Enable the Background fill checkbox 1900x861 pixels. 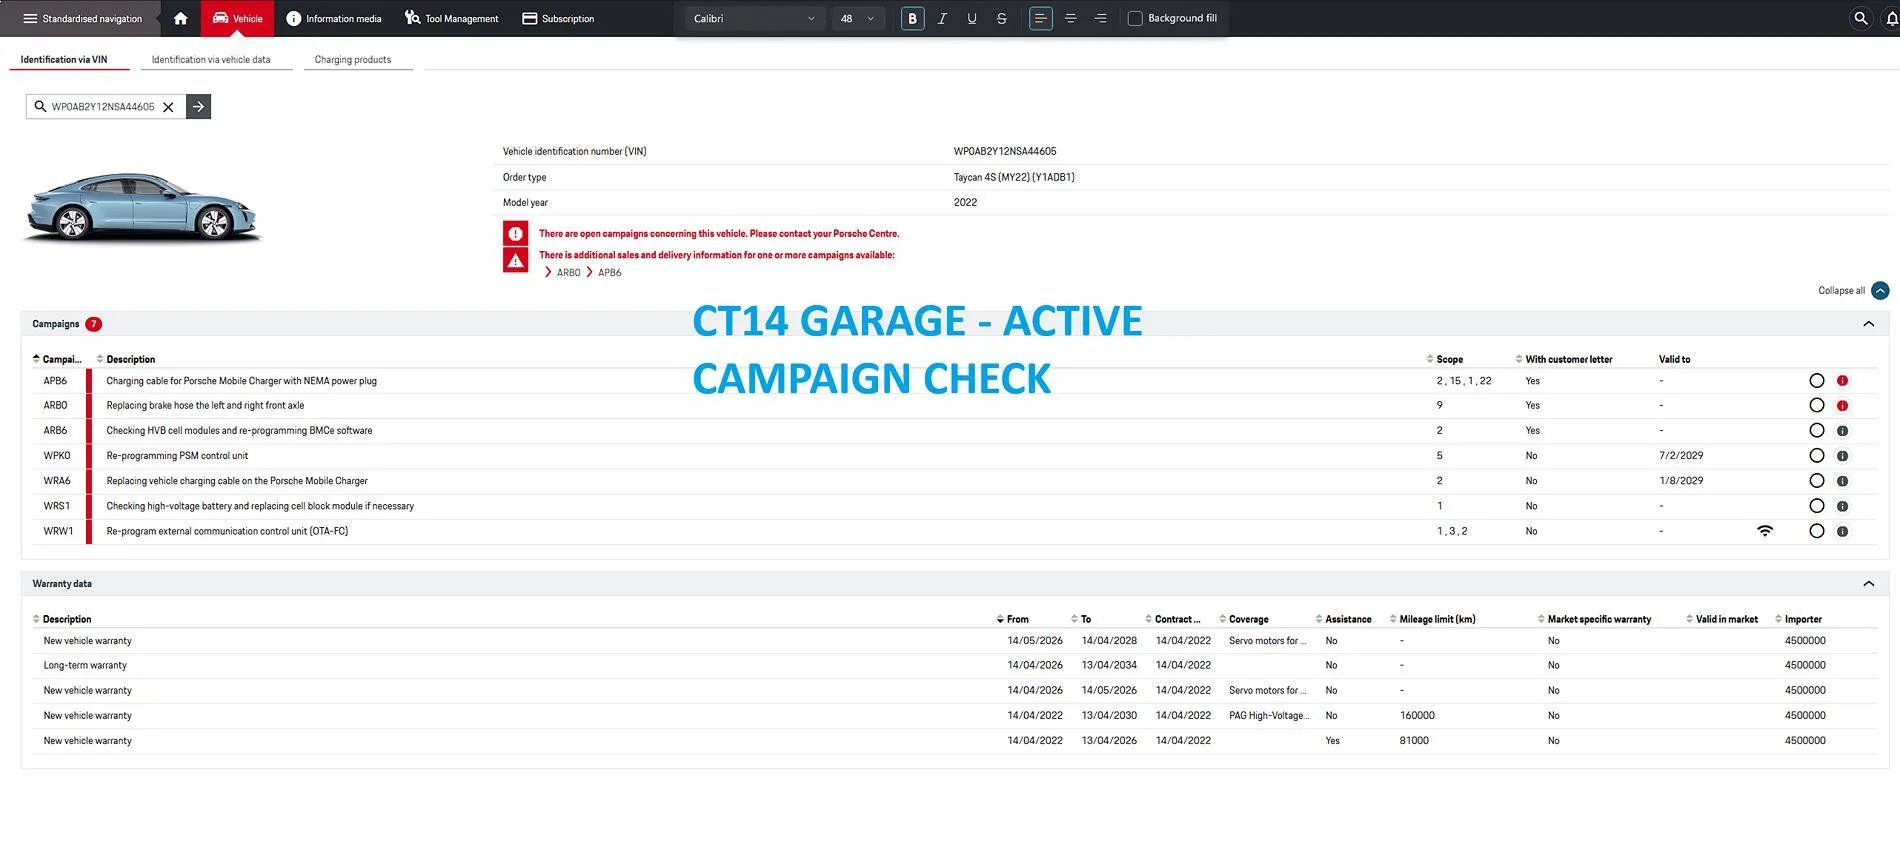click(x=1135, y=18)
